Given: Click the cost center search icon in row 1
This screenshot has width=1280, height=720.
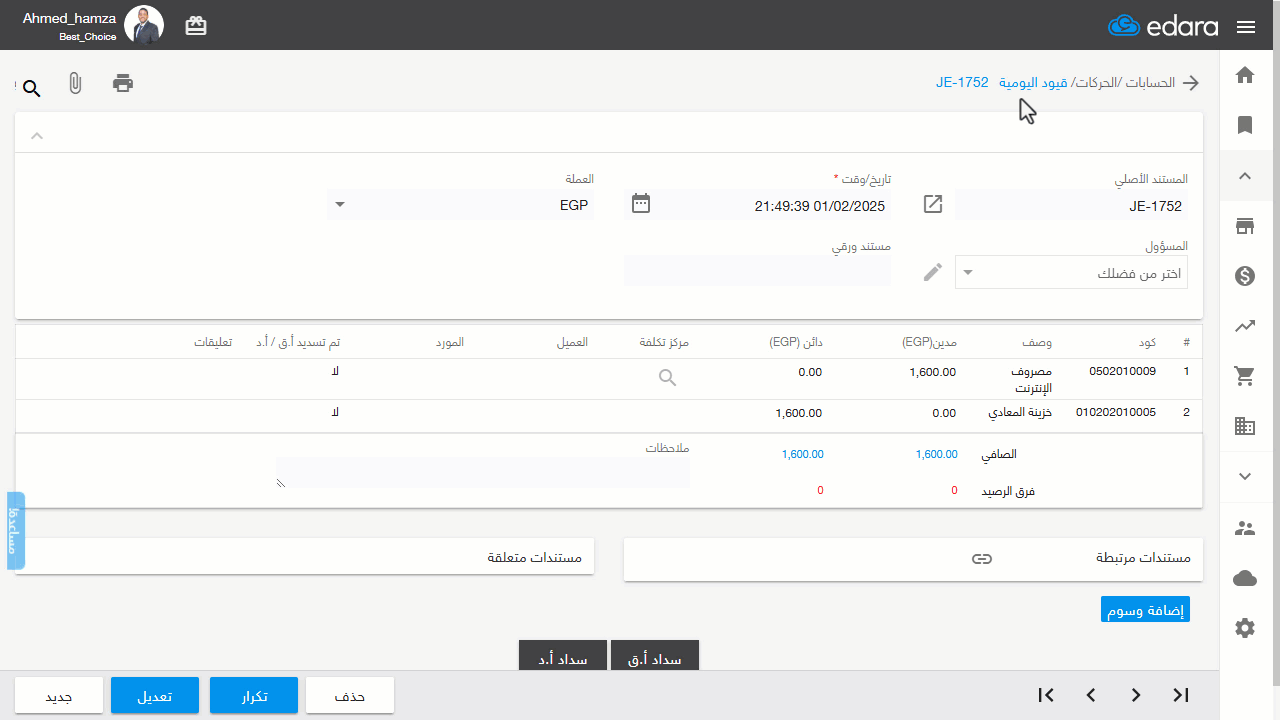Looking at the screenshot, I should click(668, 378).
